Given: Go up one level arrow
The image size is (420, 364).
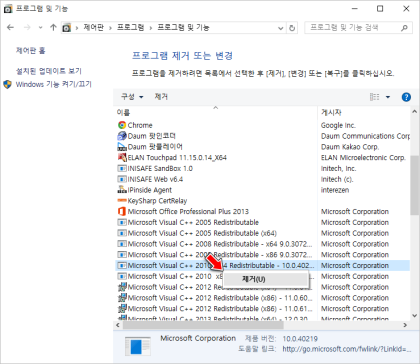Looking at the screenshot, I should (53, 27).
